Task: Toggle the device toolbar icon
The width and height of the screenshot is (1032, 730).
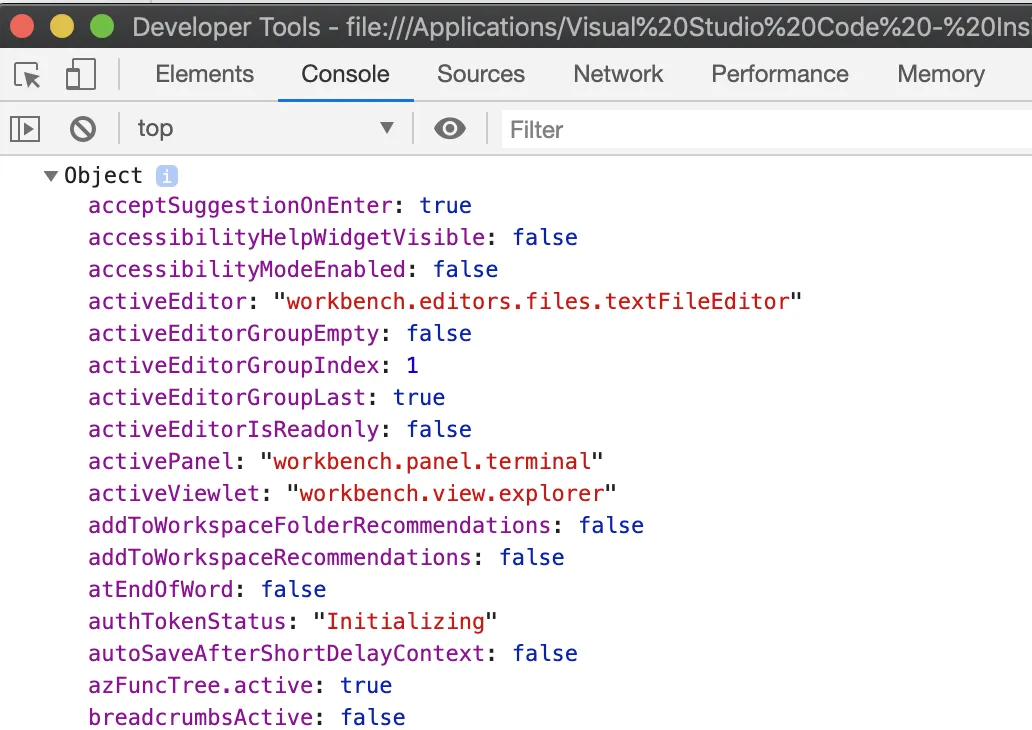Action: click(80, 75)
